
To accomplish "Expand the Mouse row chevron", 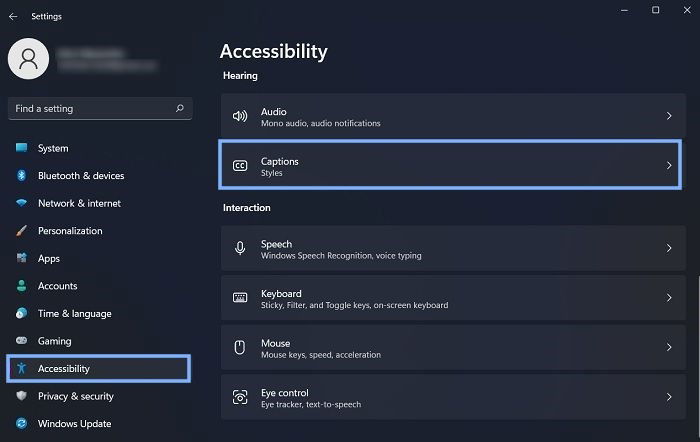I will pyautogui.click(x=669, y=347).
